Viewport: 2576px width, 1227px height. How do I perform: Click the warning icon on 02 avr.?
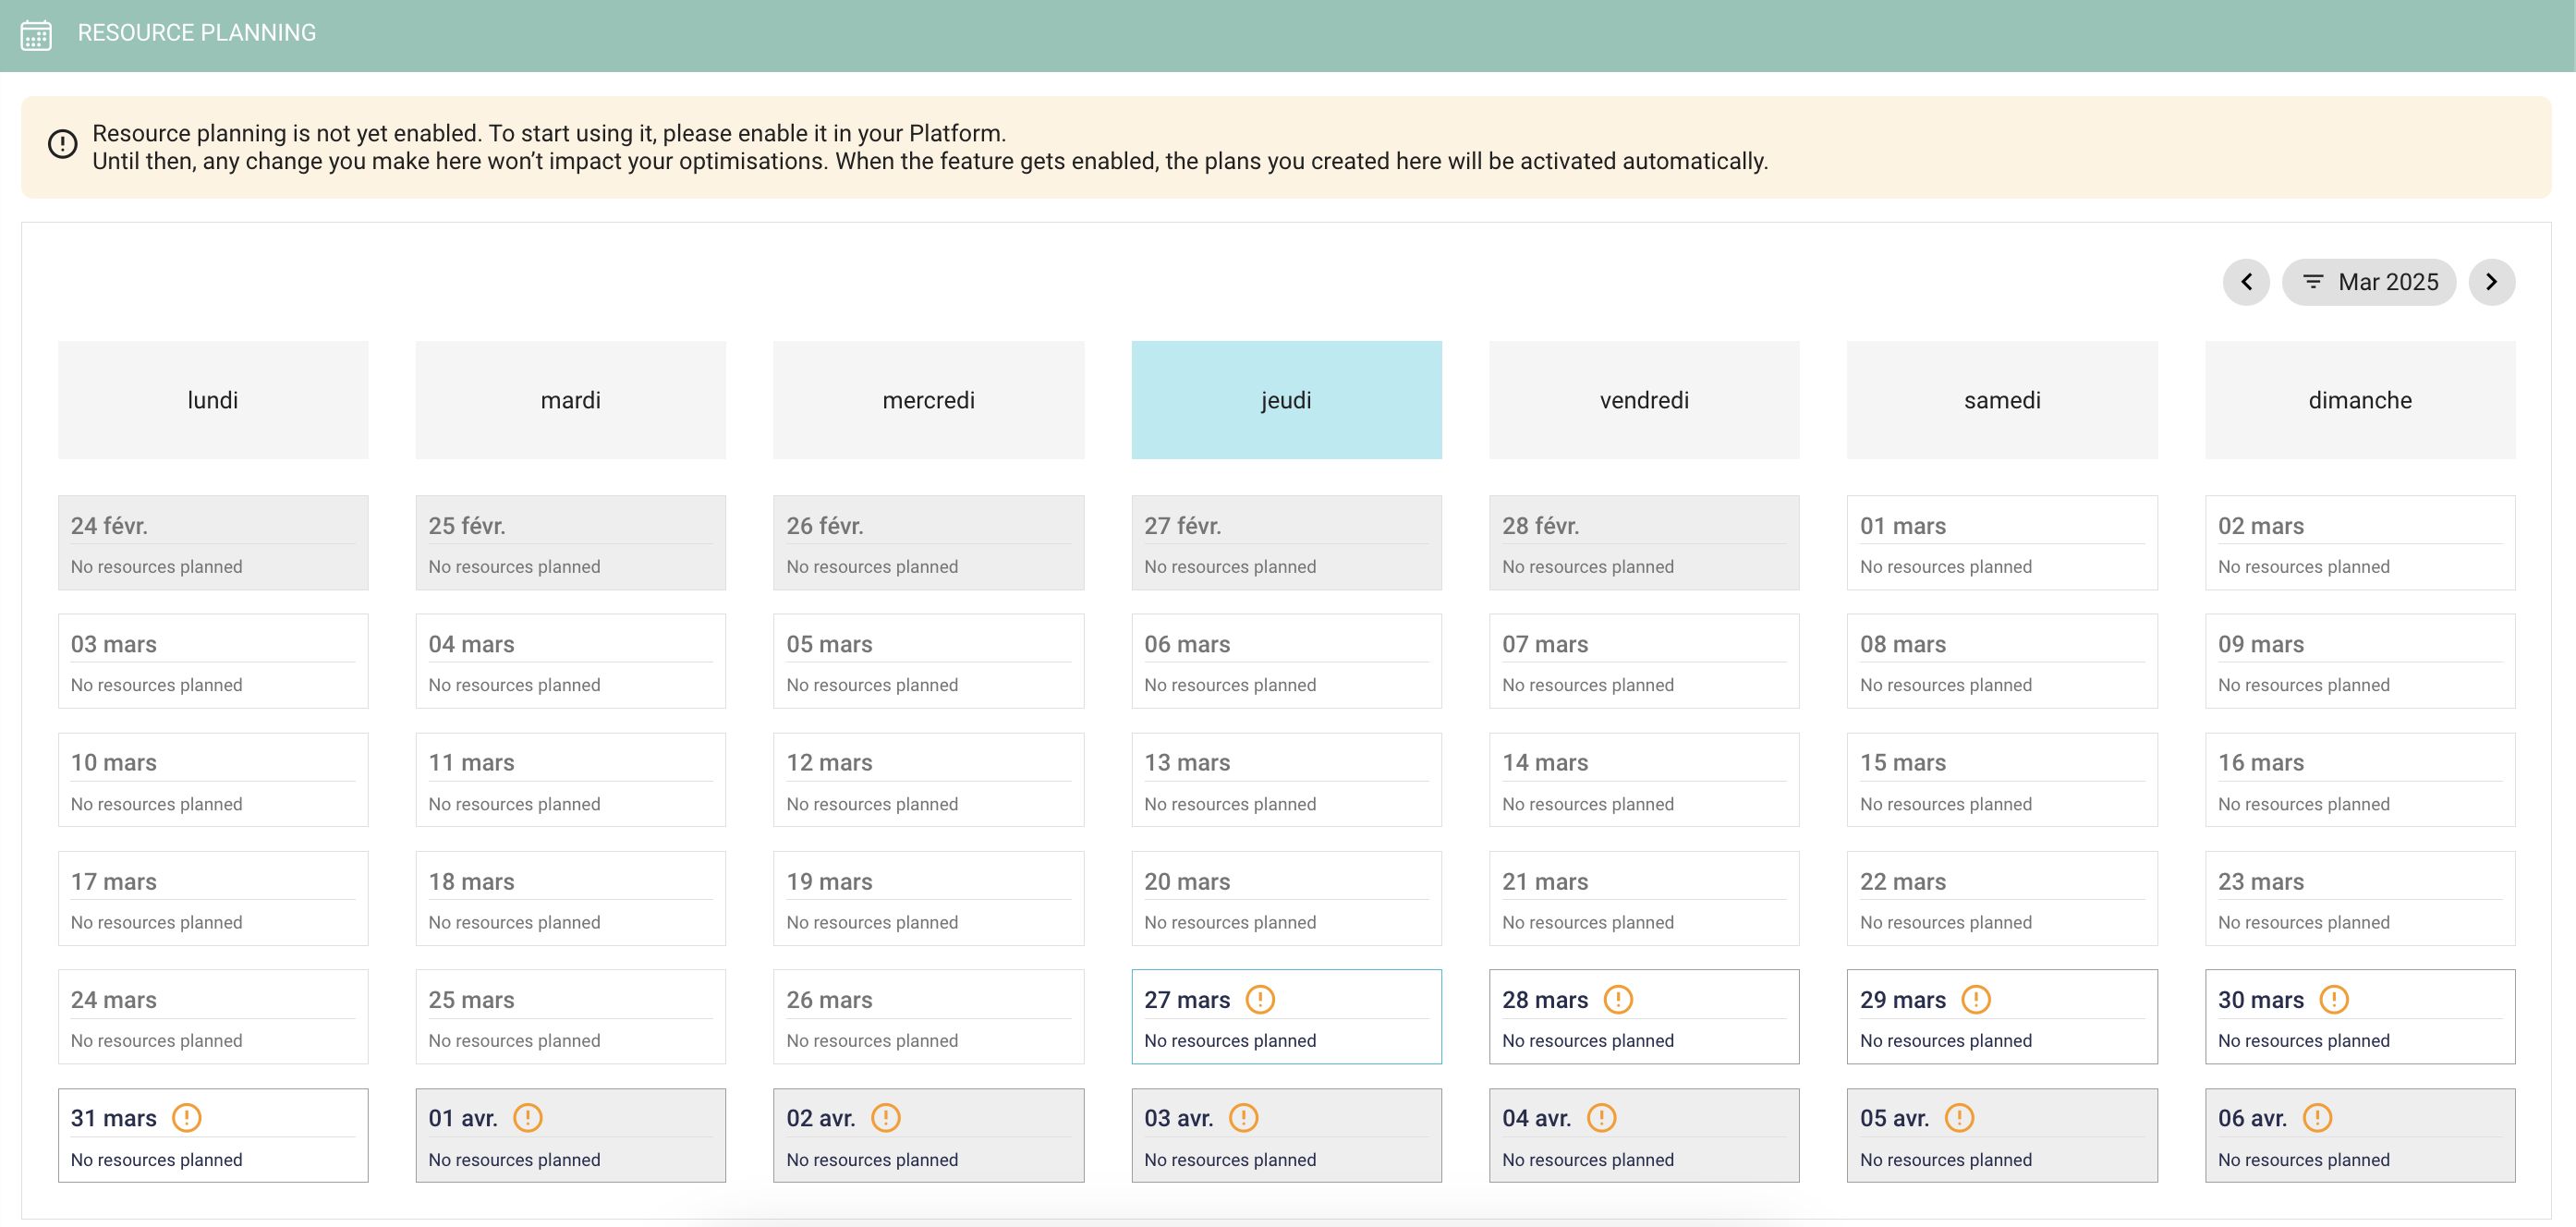(886, 1117)
